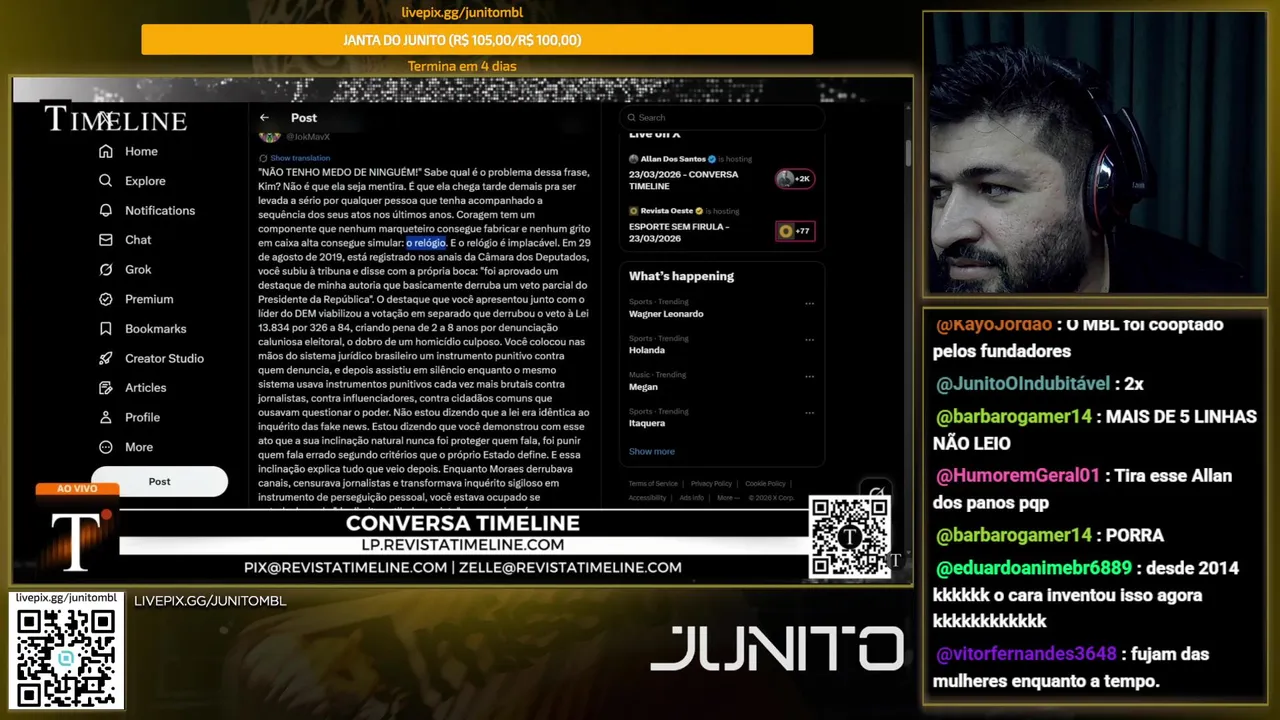1280x720 pixels.
Task: Expand the More sidebar menu
Action: coord(126,447)
